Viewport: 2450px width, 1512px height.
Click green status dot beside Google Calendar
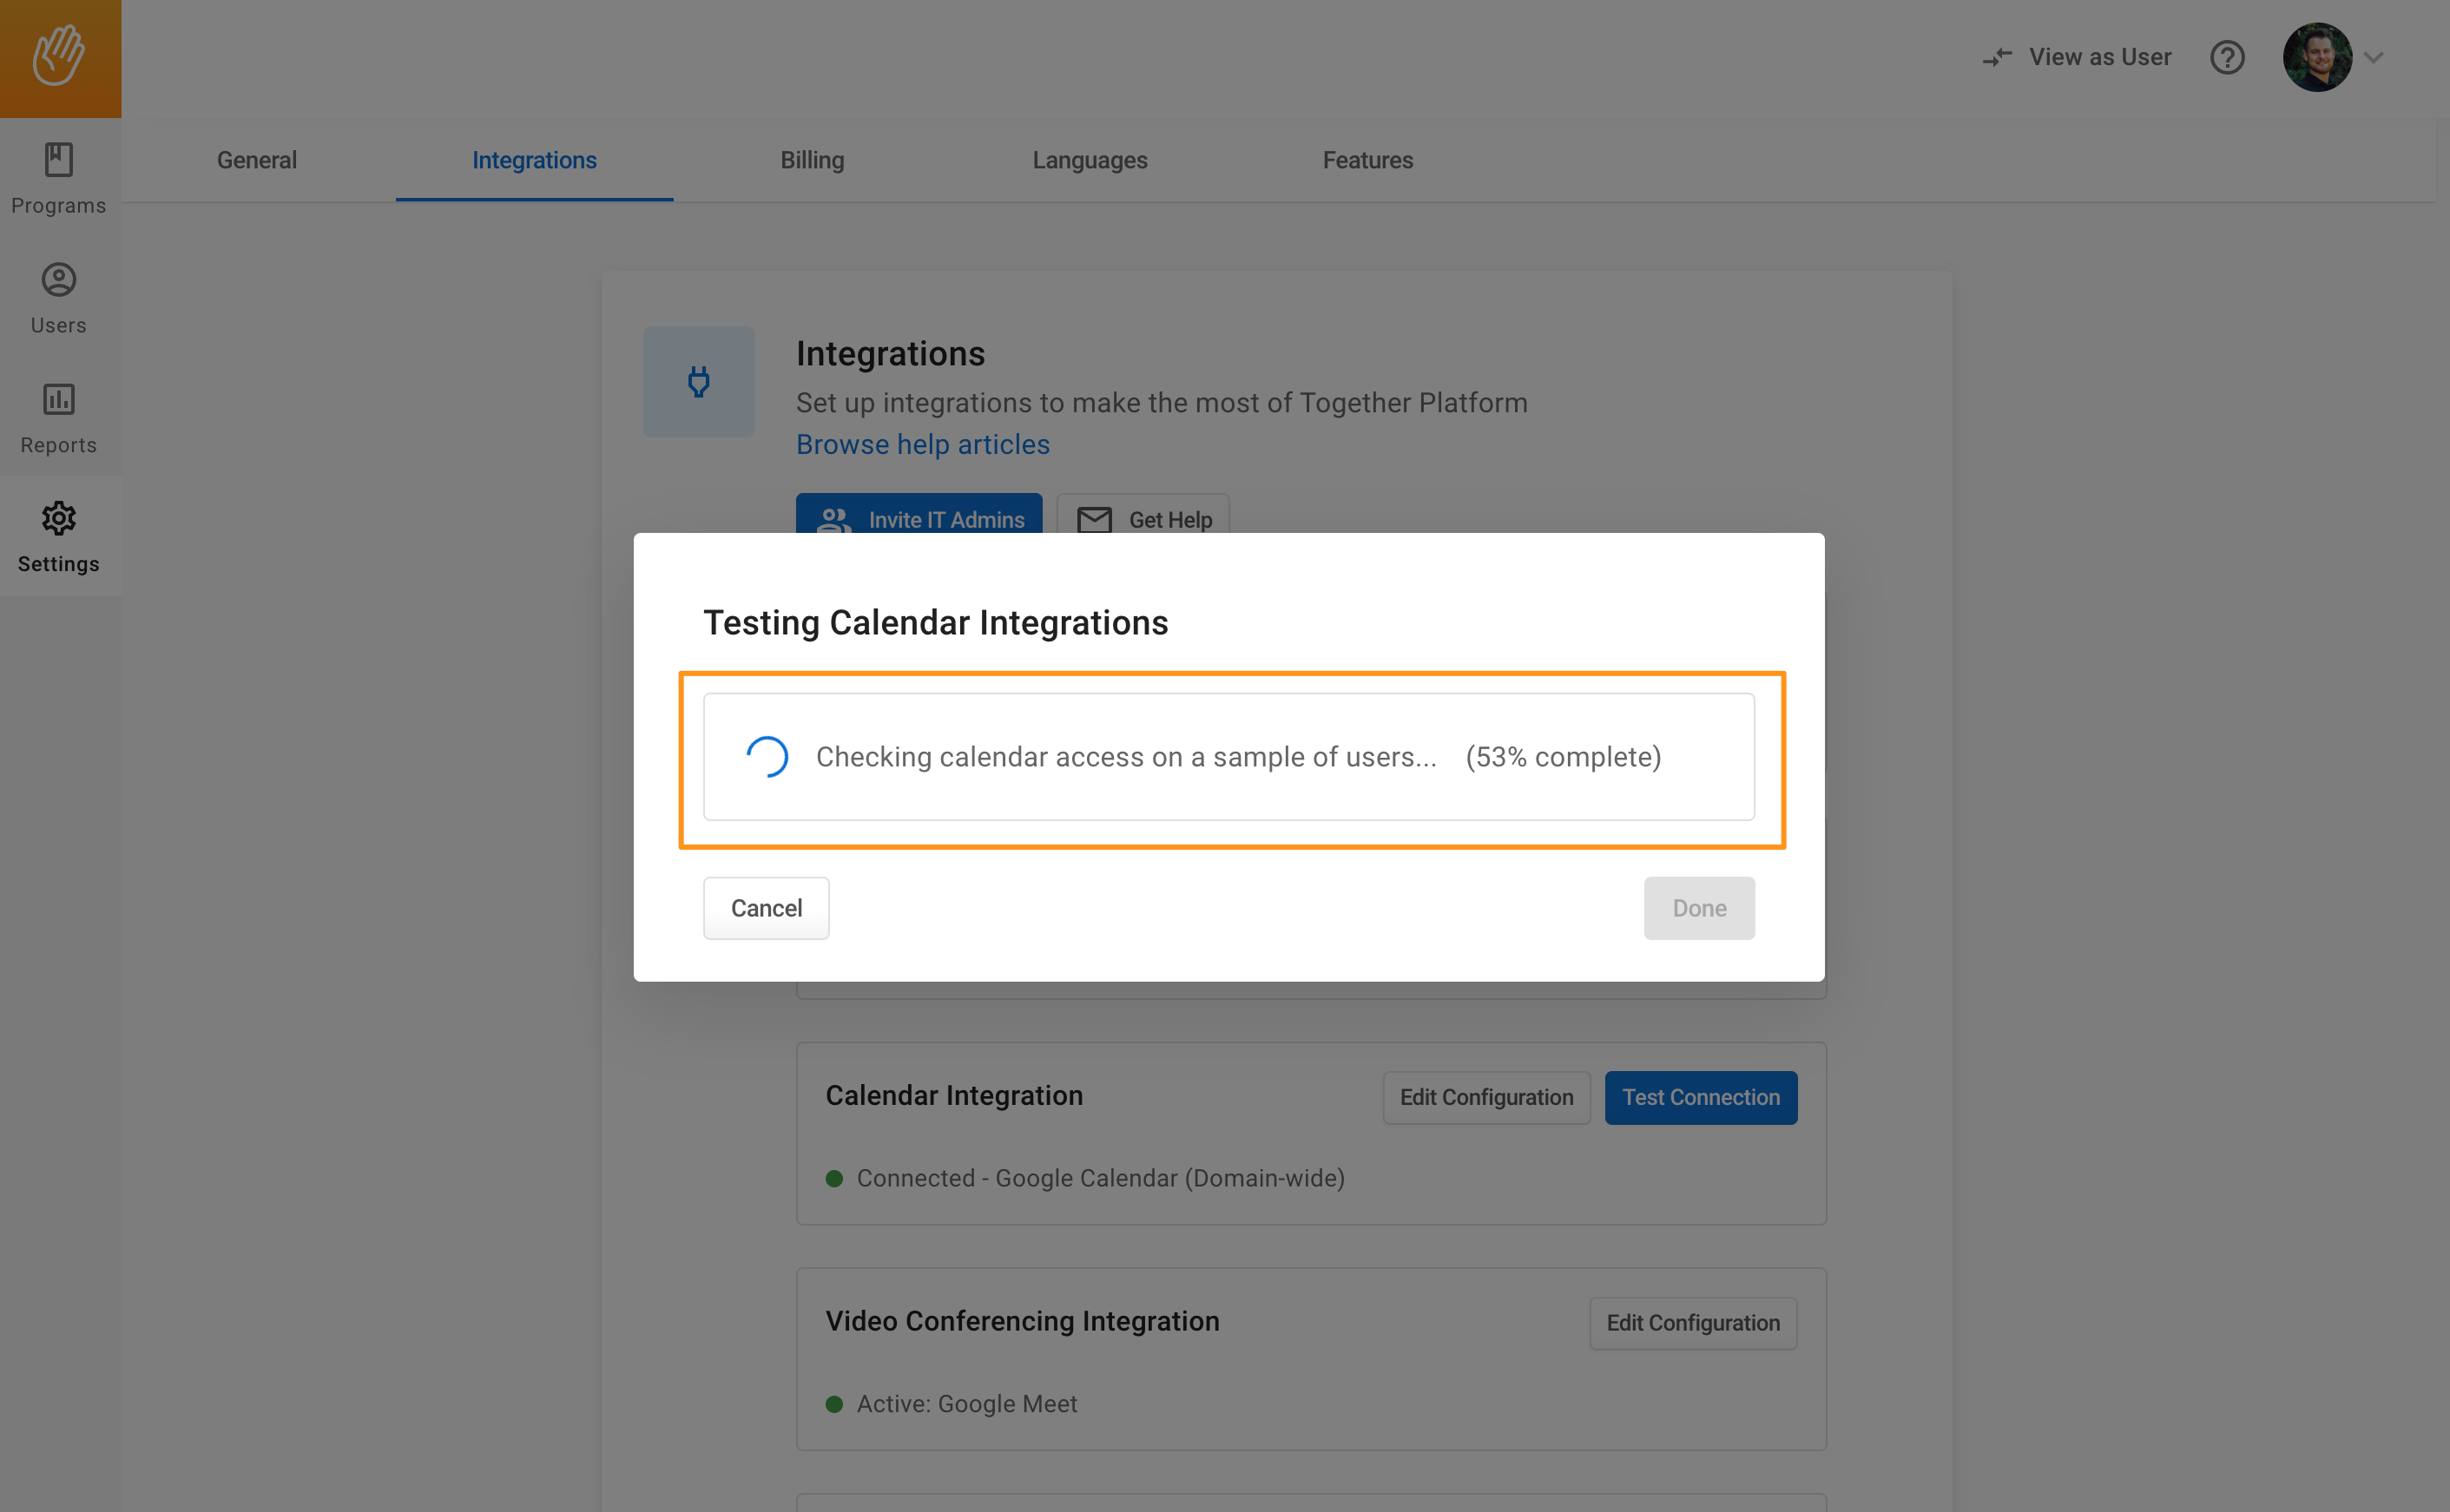point(834,1179)
